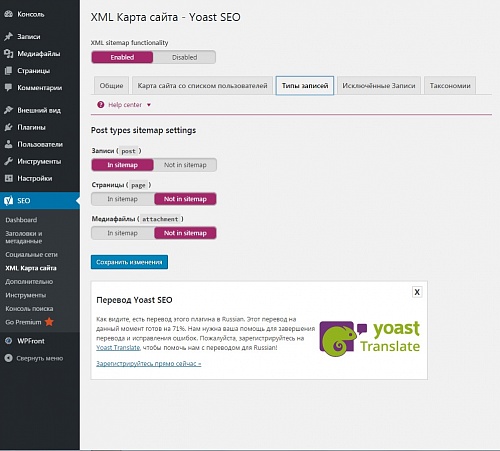
Task: Click the Инструменты wrench icon
Action: point(8,161)
